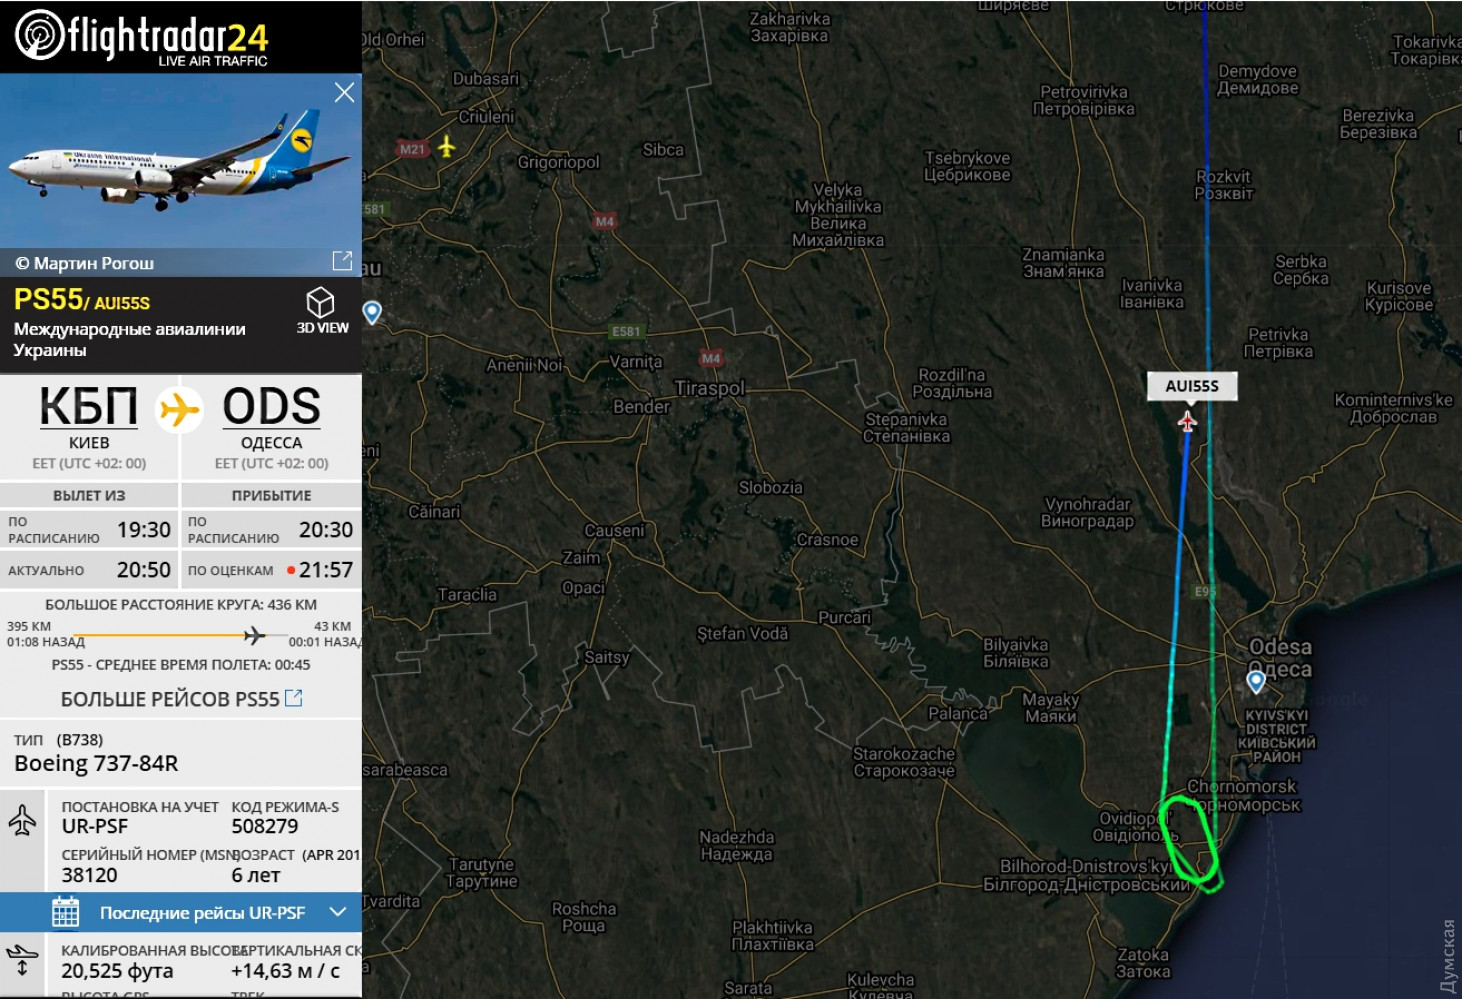
Task: Open the 3D VIEW cube icon
Action: (320, 302)
